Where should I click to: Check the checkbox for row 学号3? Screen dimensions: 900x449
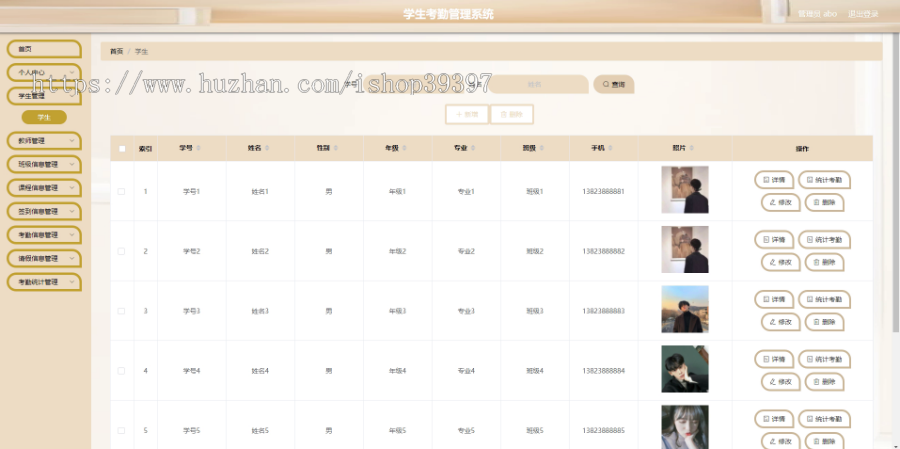click(x=121, y=311)
